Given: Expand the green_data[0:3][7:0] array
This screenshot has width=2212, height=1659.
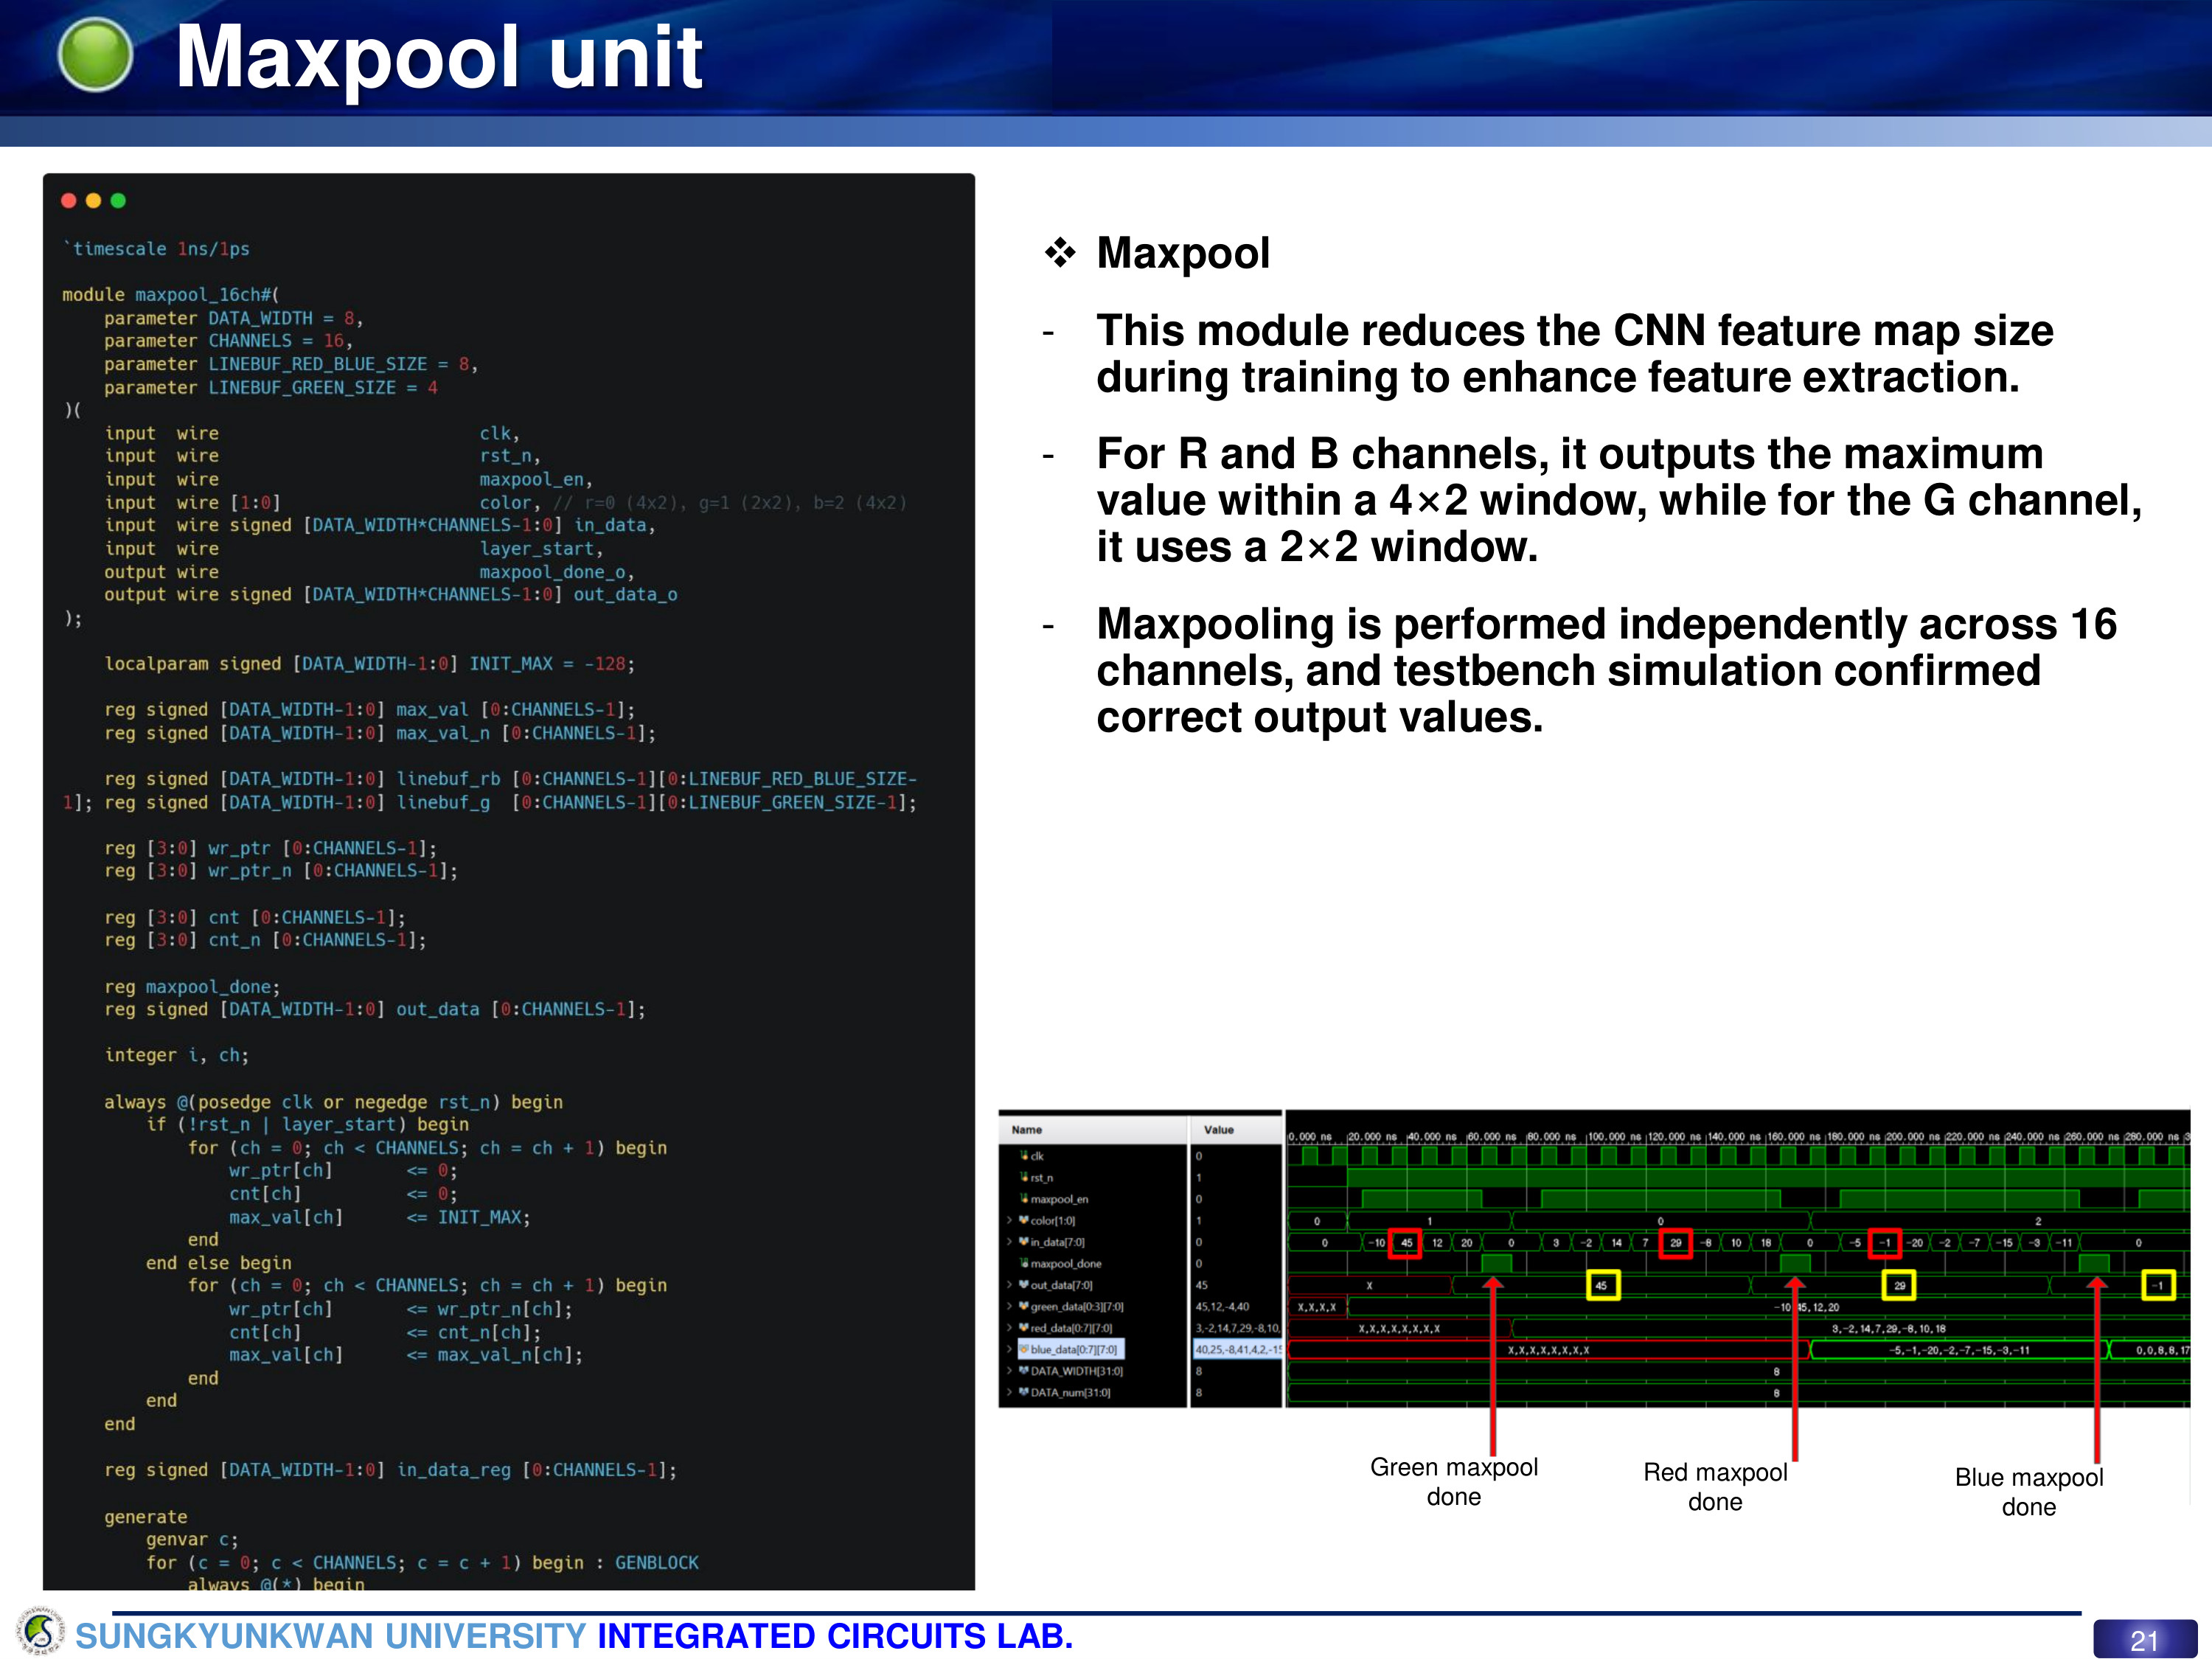Looking at the screenshot, I should click(x=1010, y=1306).
